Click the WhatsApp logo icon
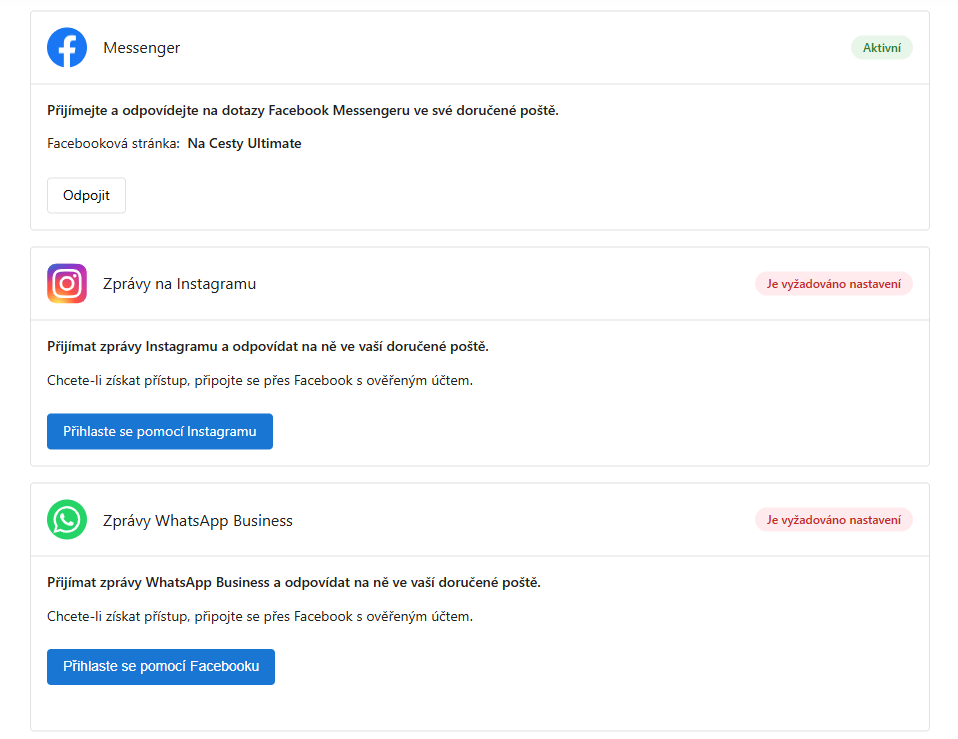Image resolution: width=958 pixels, height=739 pixels. pos(67,520)
